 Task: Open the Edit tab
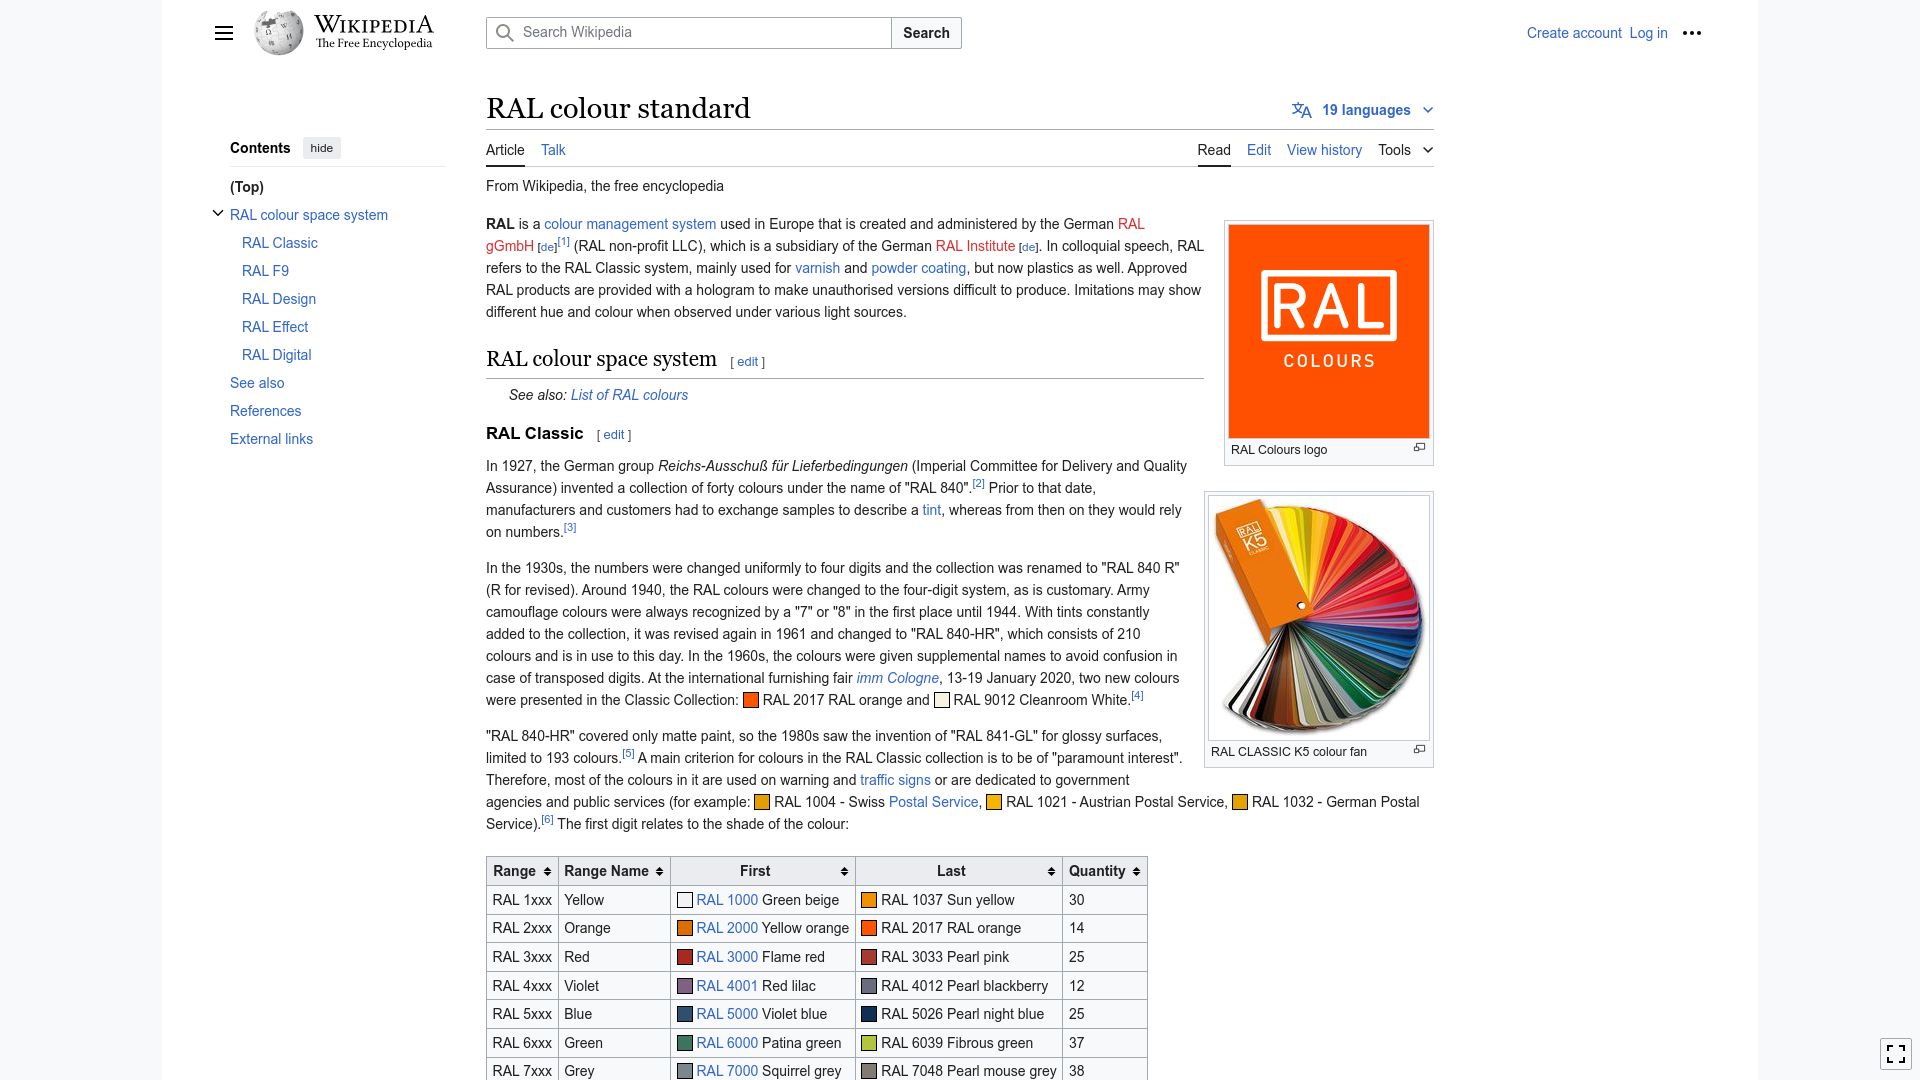[1259, 150]
